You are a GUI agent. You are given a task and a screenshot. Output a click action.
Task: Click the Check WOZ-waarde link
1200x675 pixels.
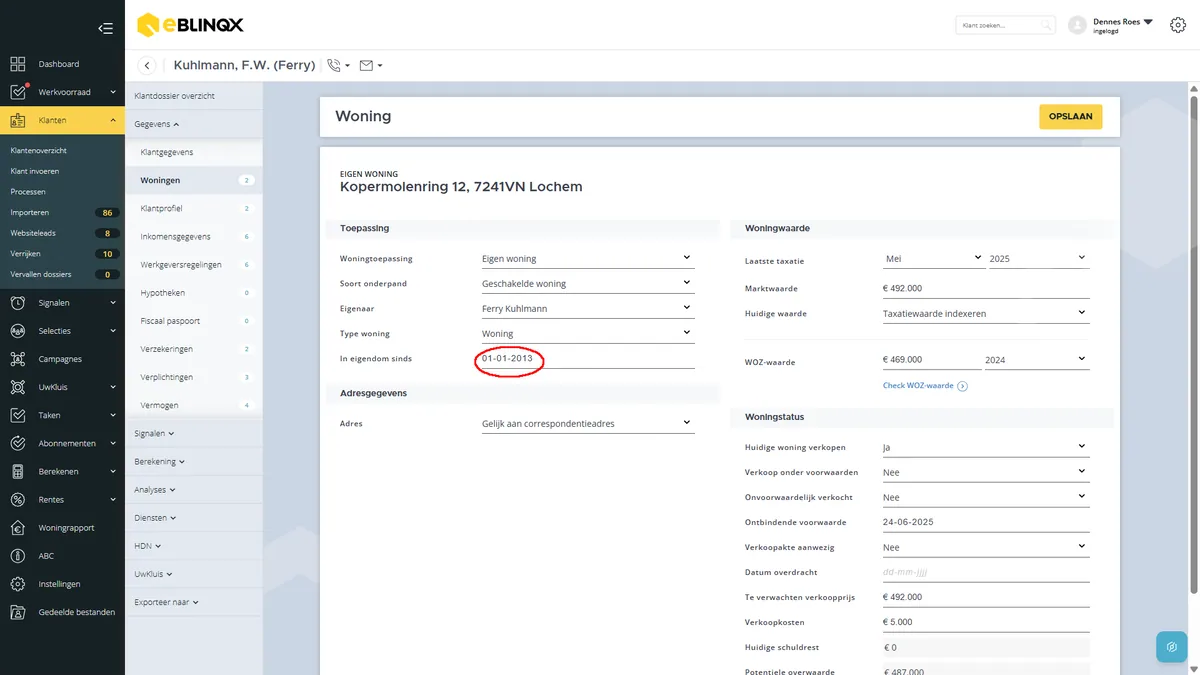coord(925,386)
